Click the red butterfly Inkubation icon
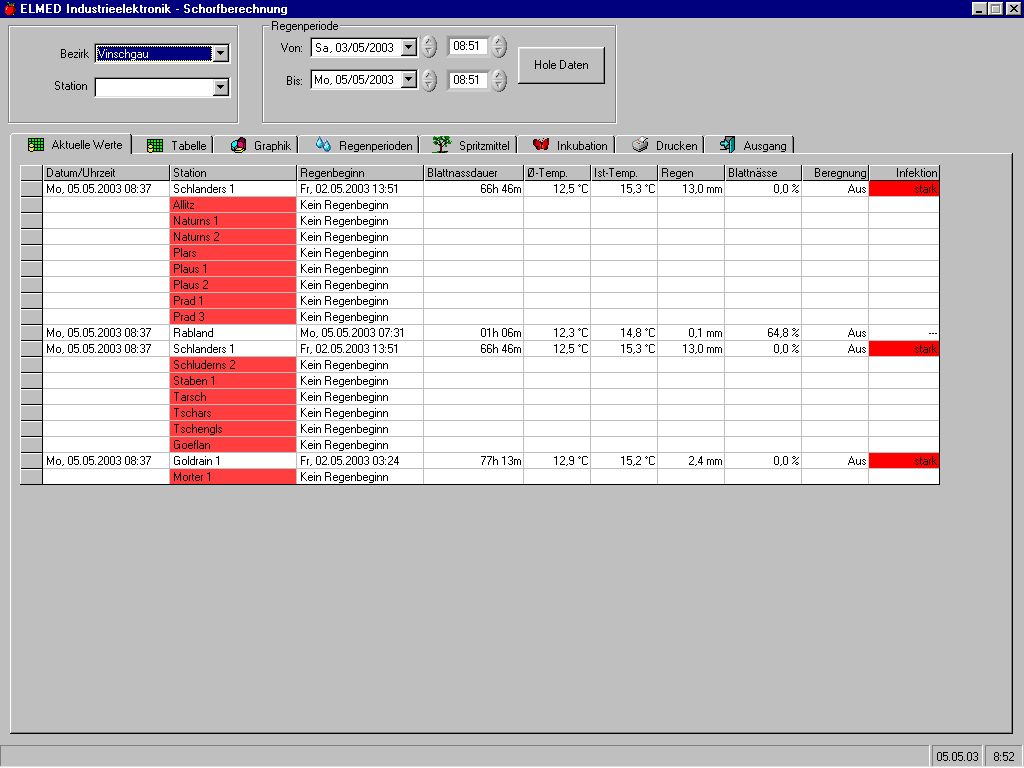1024x768 pixels. (541, 146)
